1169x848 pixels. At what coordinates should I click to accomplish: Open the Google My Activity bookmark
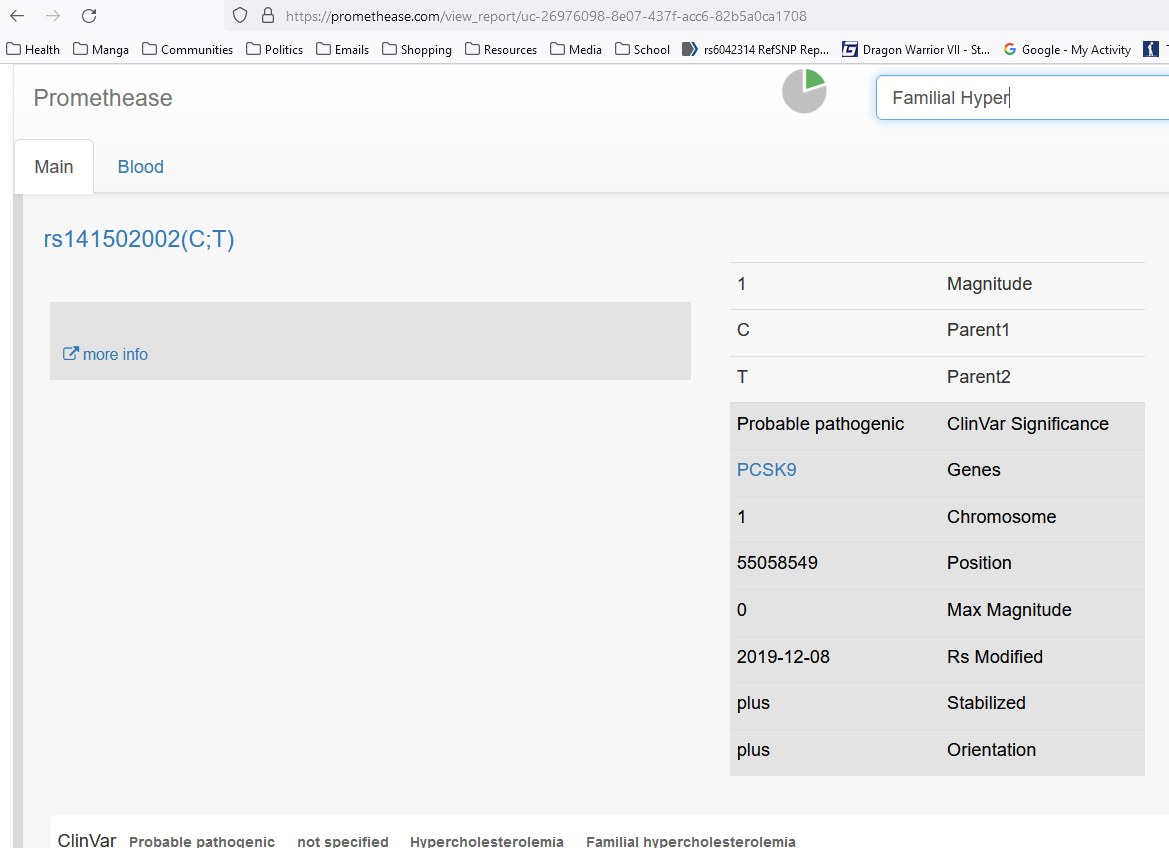(x=1067, y=49)
